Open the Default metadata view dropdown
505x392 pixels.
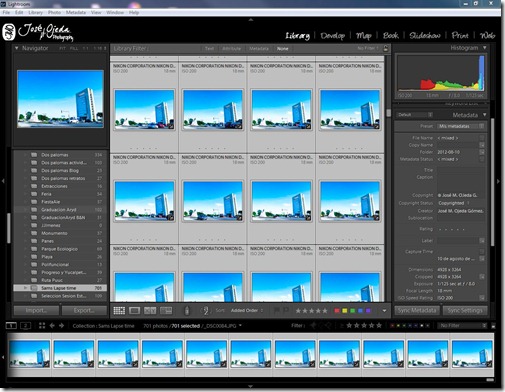[415, 115]
